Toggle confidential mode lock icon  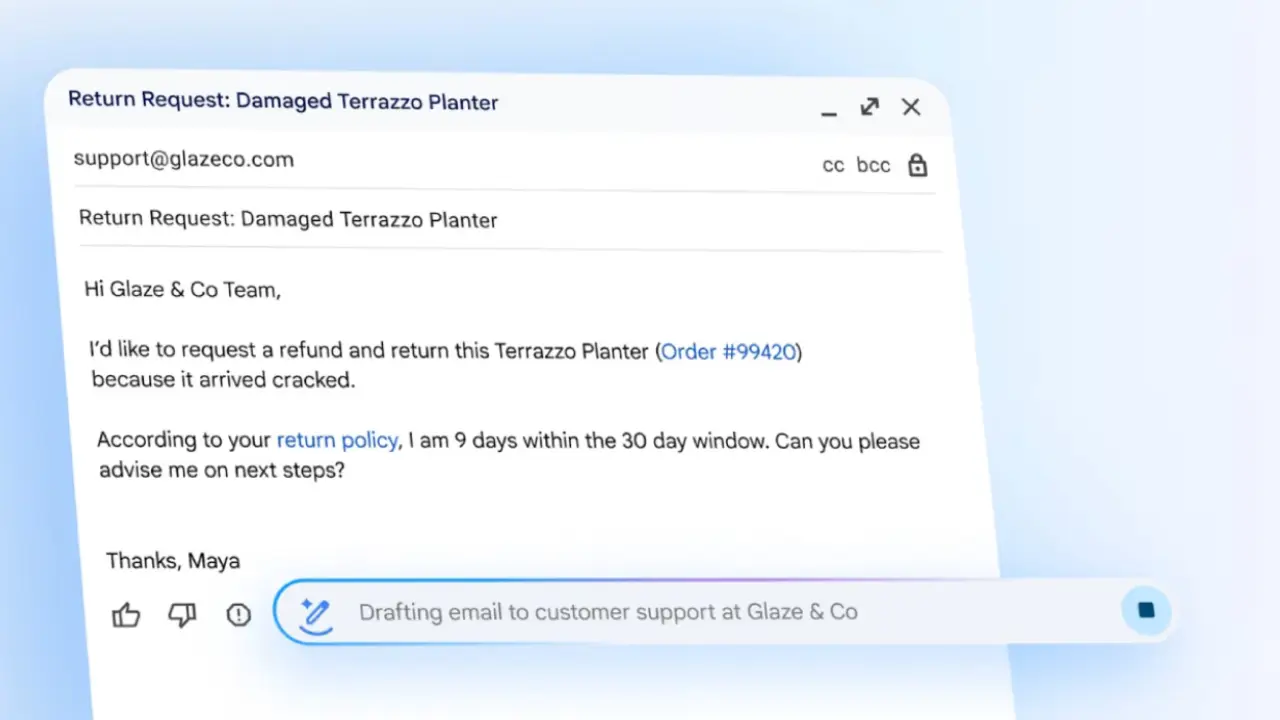point(917,165)
